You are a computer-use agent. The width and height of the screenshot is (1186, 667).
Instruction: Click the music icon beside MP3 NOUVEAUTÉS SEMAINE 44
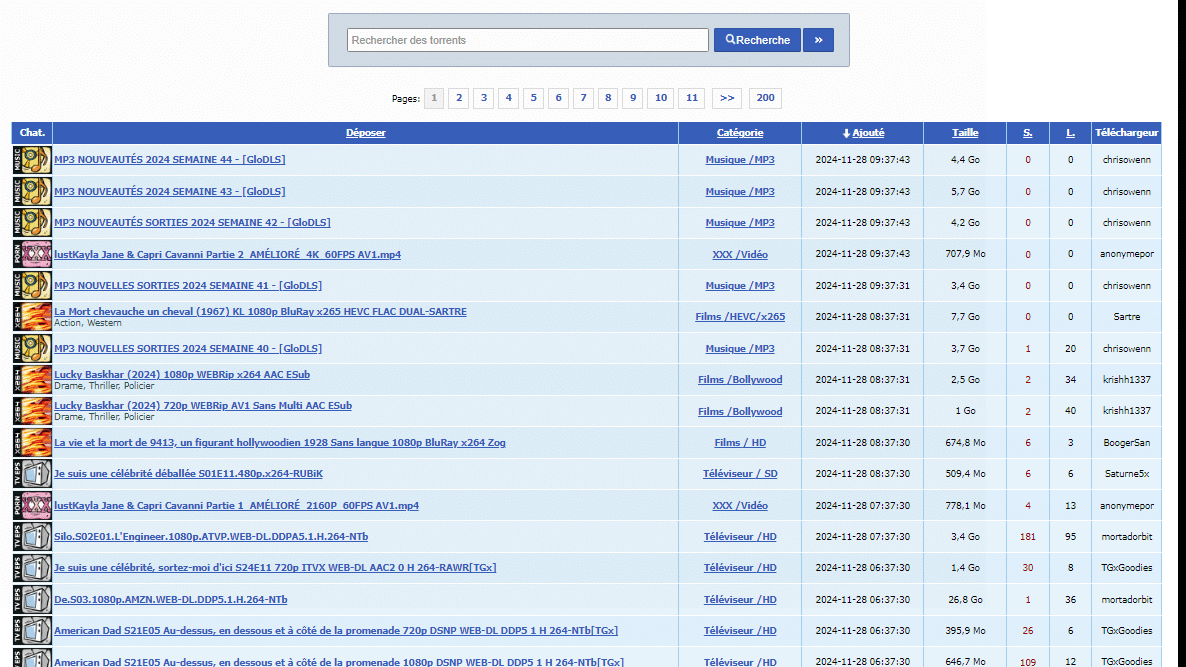click(x=32, y=160)
